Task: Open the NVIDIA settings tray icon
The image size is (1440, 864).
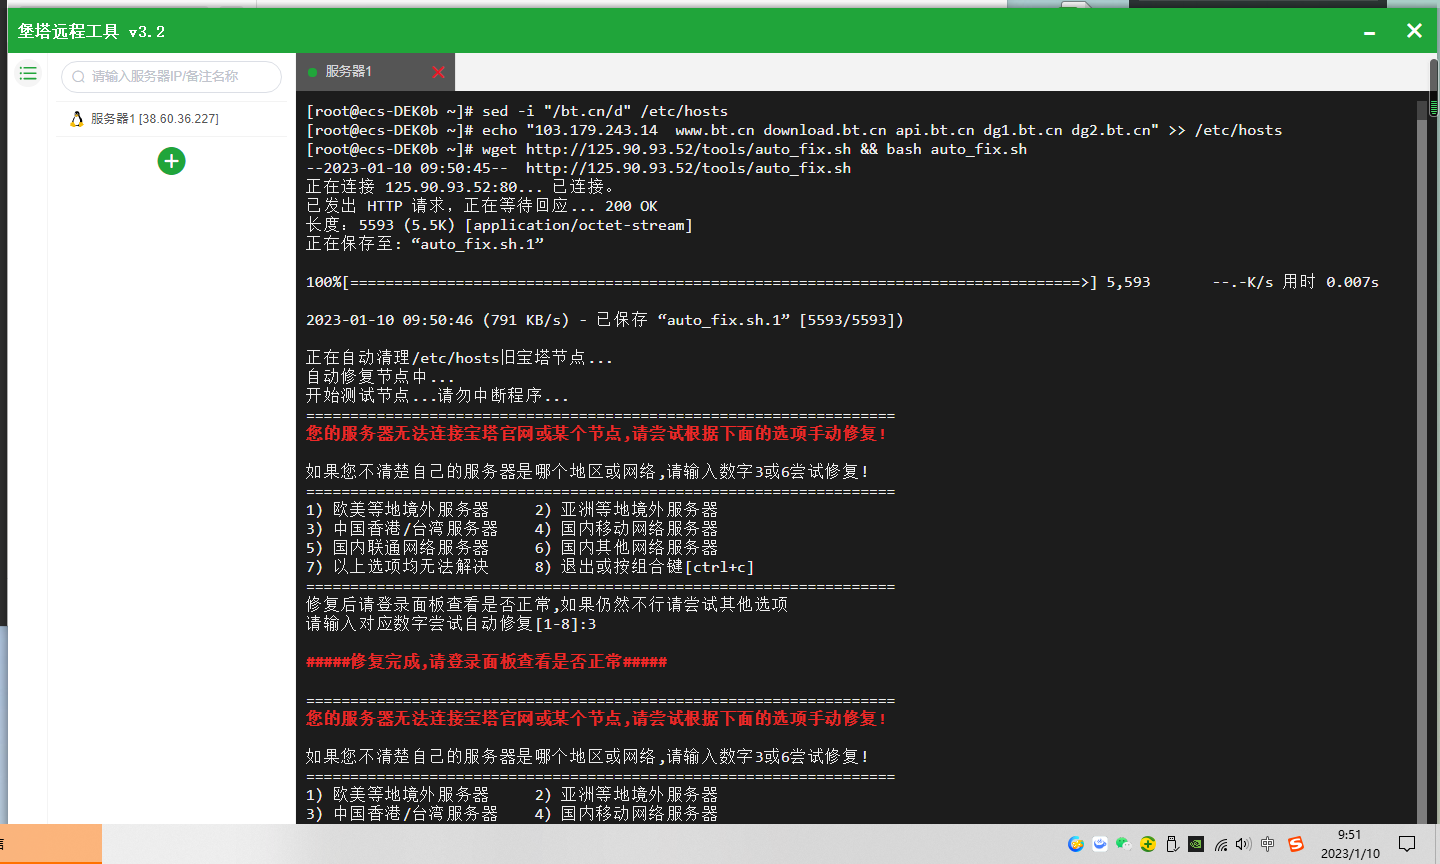Action: pyautogui.click(x=1196, y=844)
